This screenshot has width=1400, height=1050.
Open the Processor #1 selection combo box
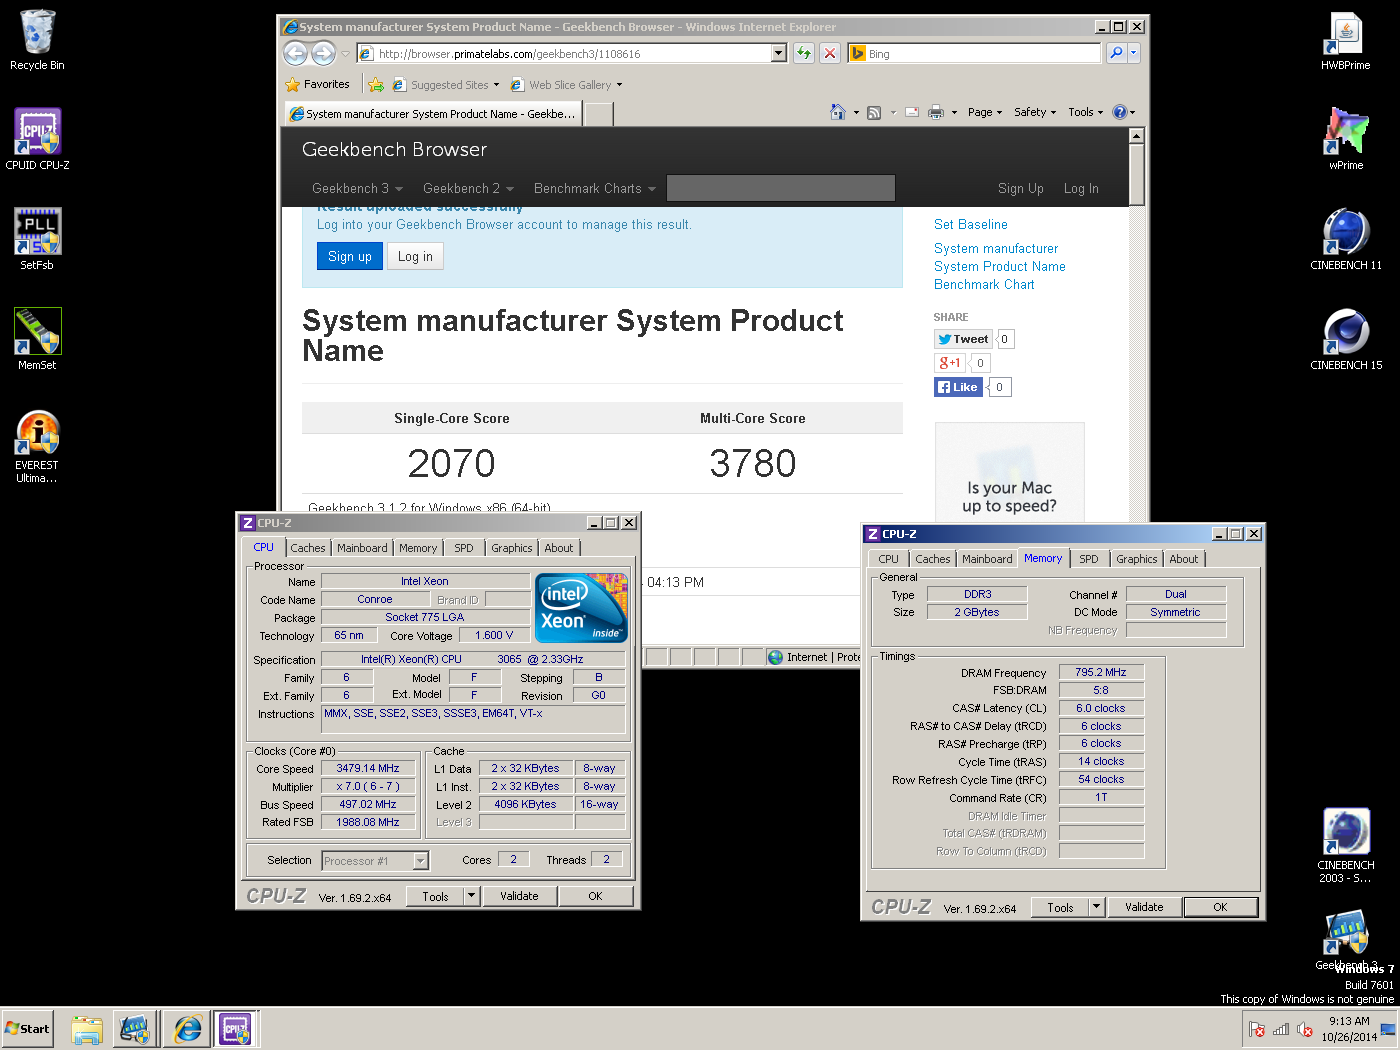(375, 860)
